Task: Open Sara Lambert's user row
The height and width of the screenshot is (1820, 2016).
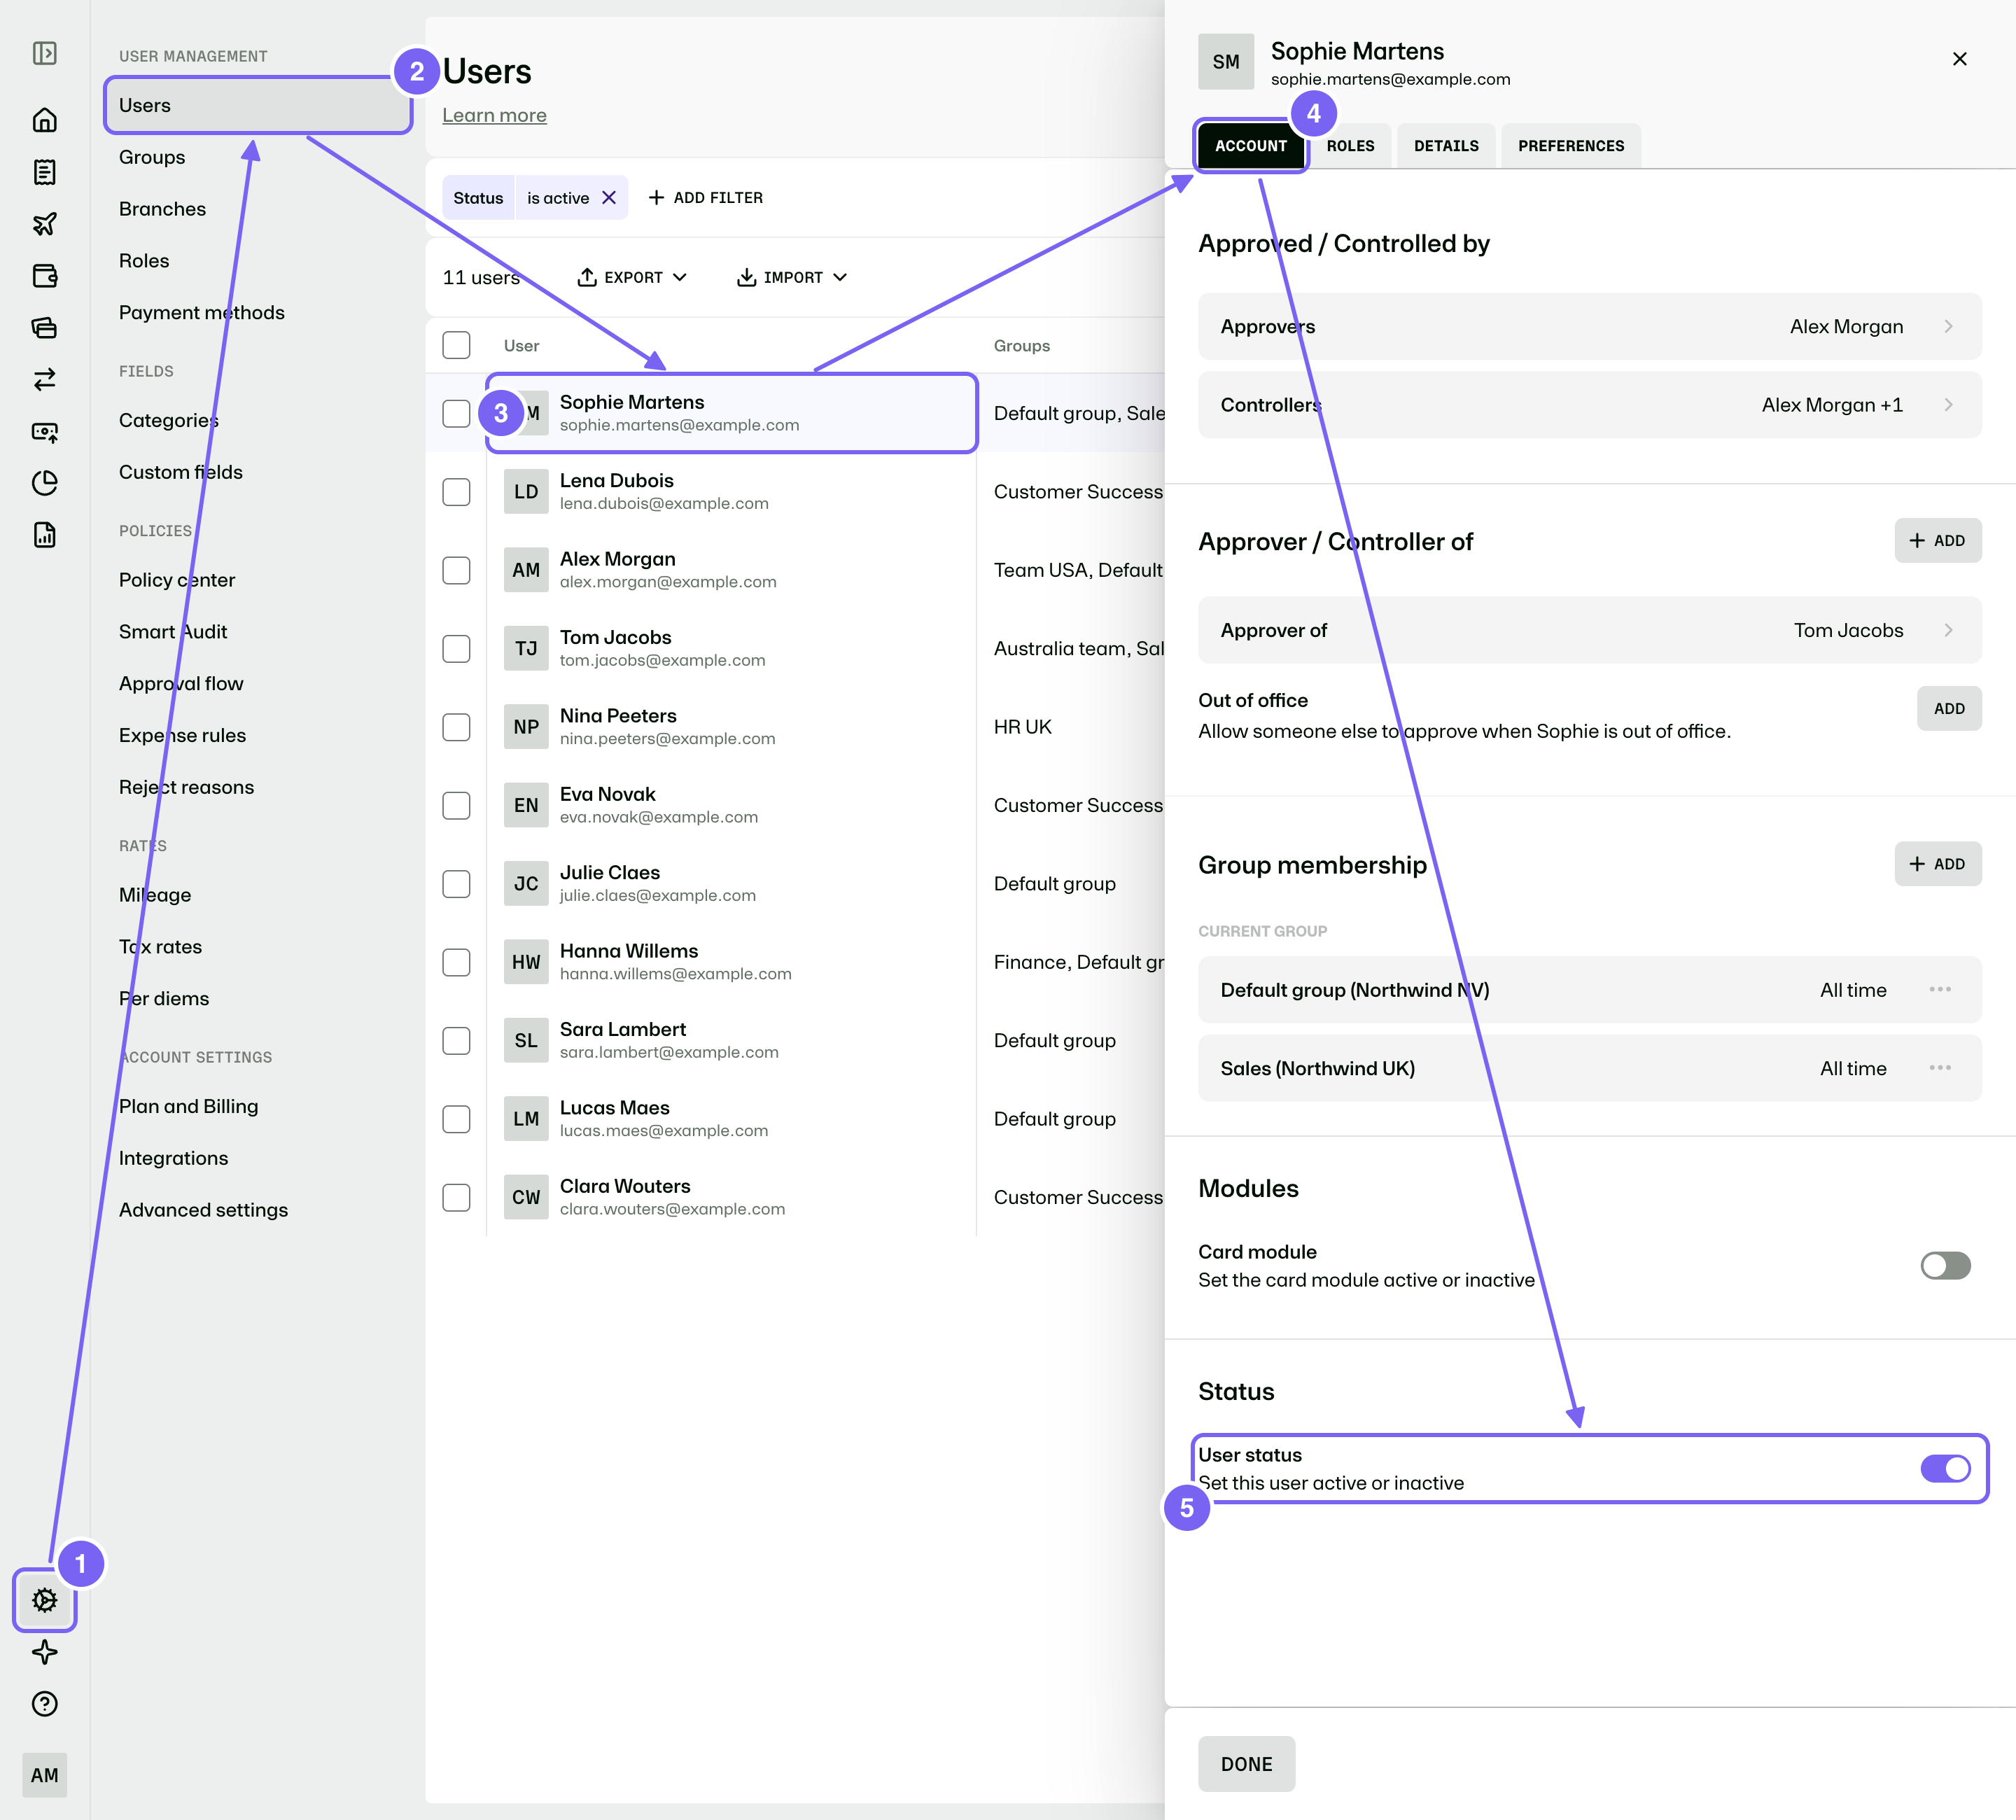Action: coord(795,1040)
